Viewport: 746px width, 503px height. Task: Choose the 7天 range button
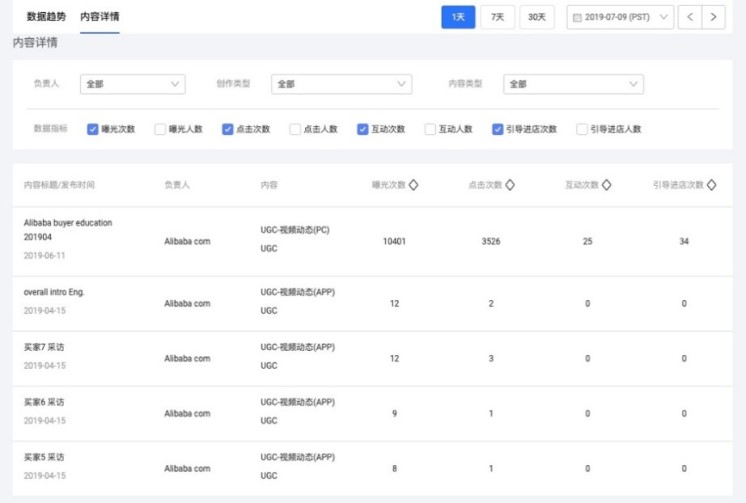[x=497, y=17]
